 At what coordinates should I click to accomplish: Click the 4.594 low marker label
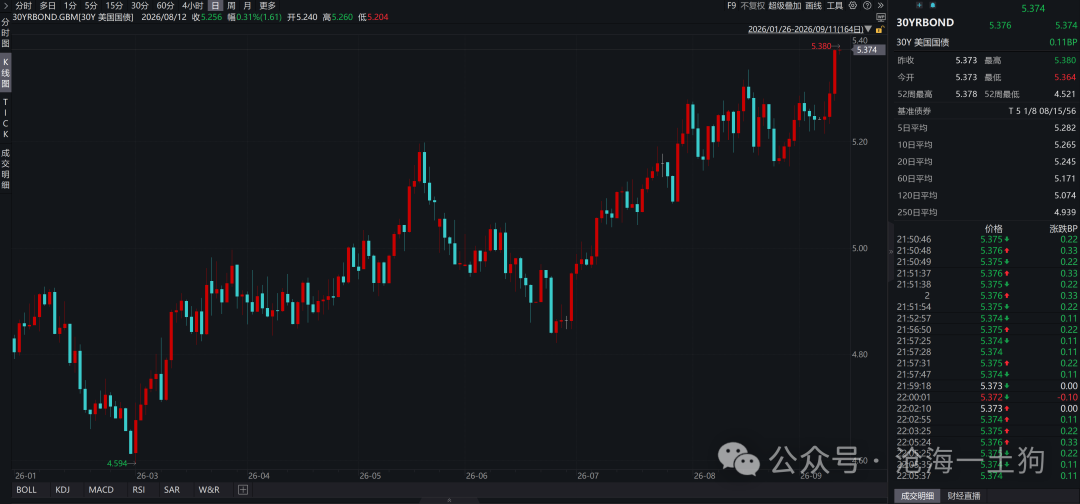click(x=117, y=463)
